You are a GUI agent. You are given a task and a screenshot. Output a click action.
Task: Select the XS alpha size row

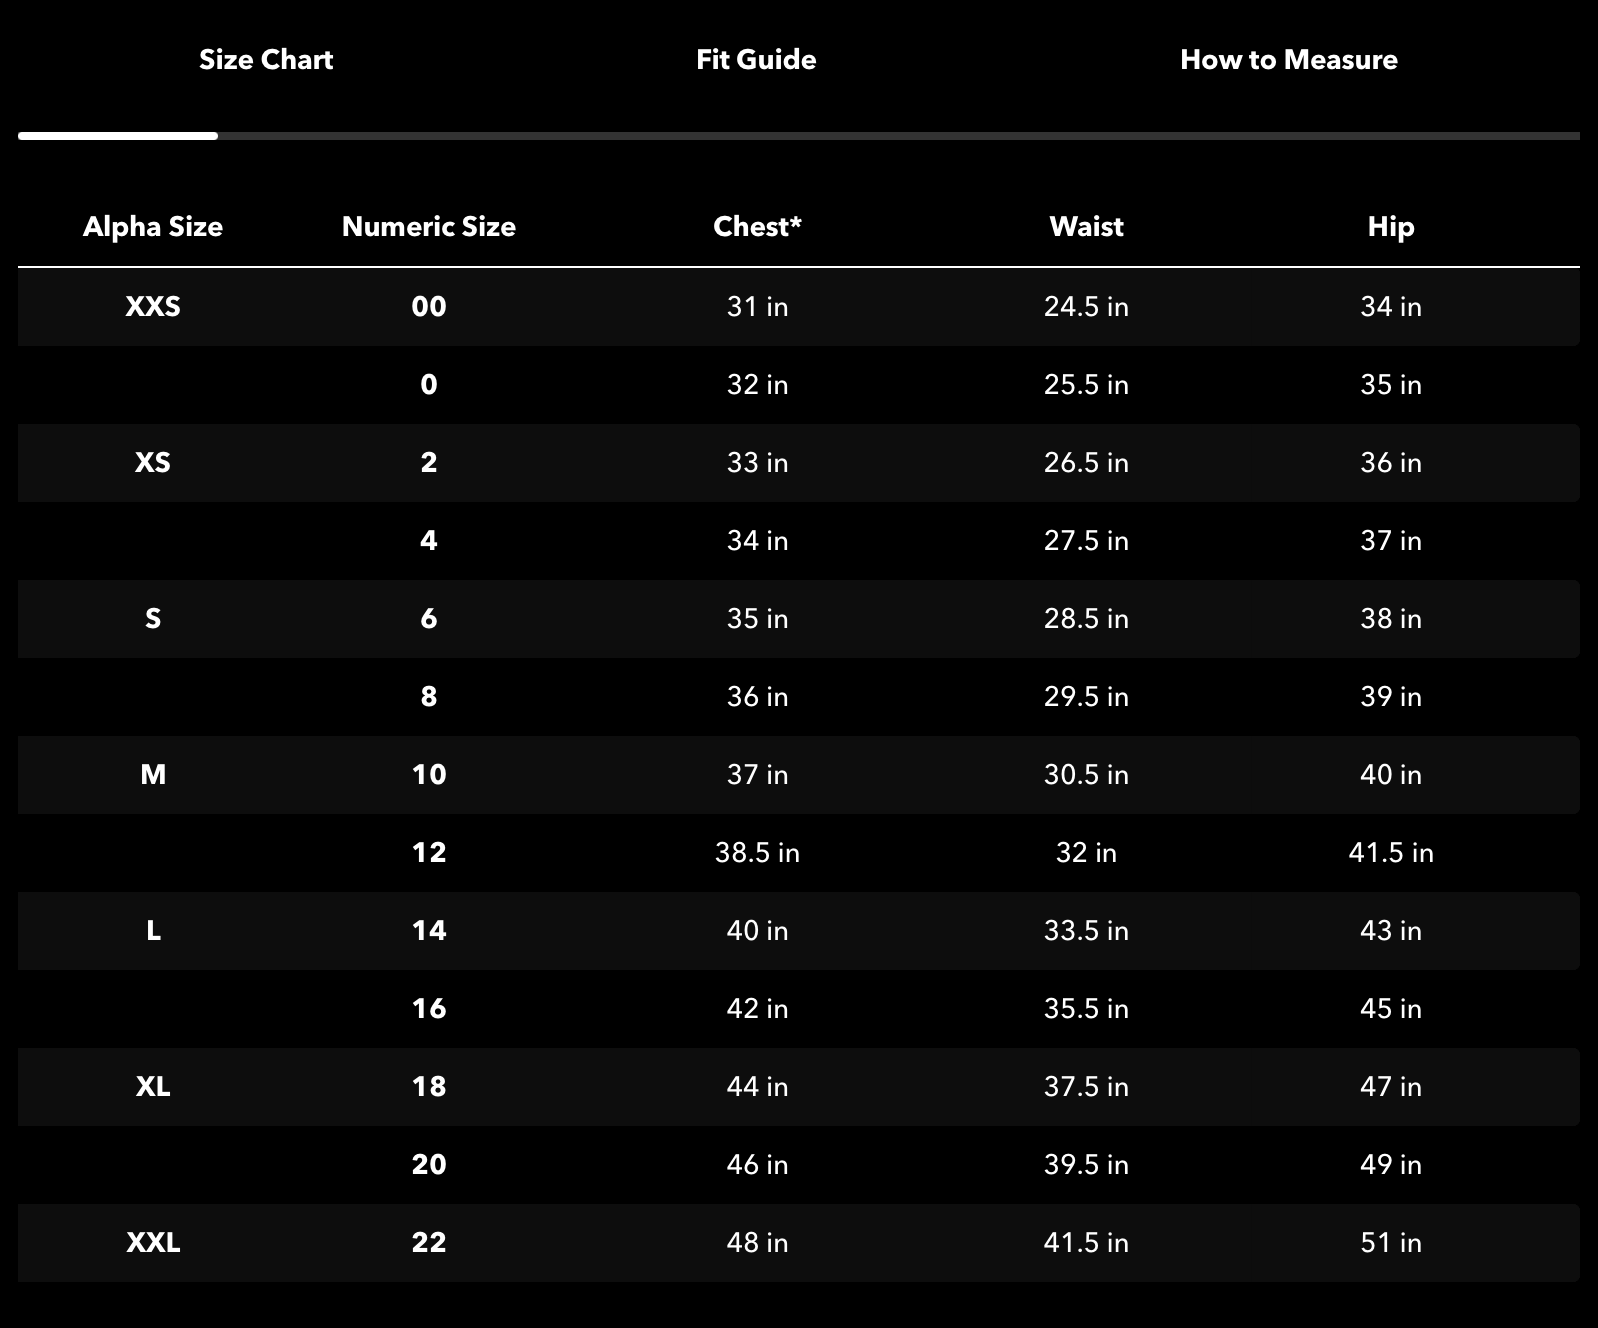[153, 462]
